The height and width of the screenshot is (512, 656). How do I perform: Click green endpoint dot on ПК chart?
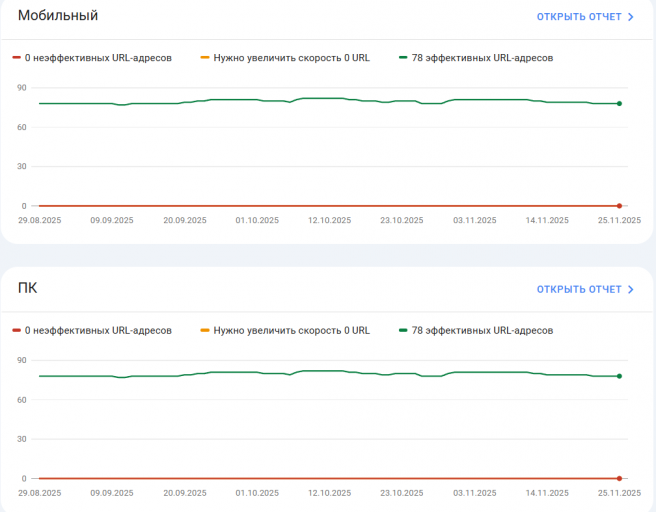[620, 376]
